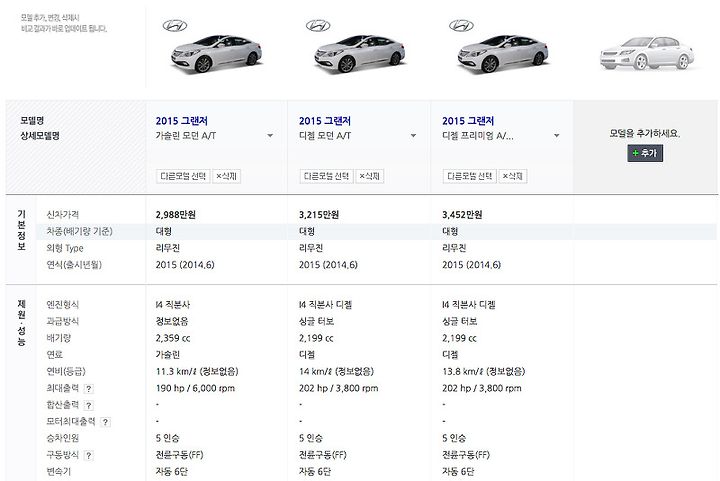The image size is (720, 481).
Task: Click 다른모델 선택 for the third car
Action: 470,176
